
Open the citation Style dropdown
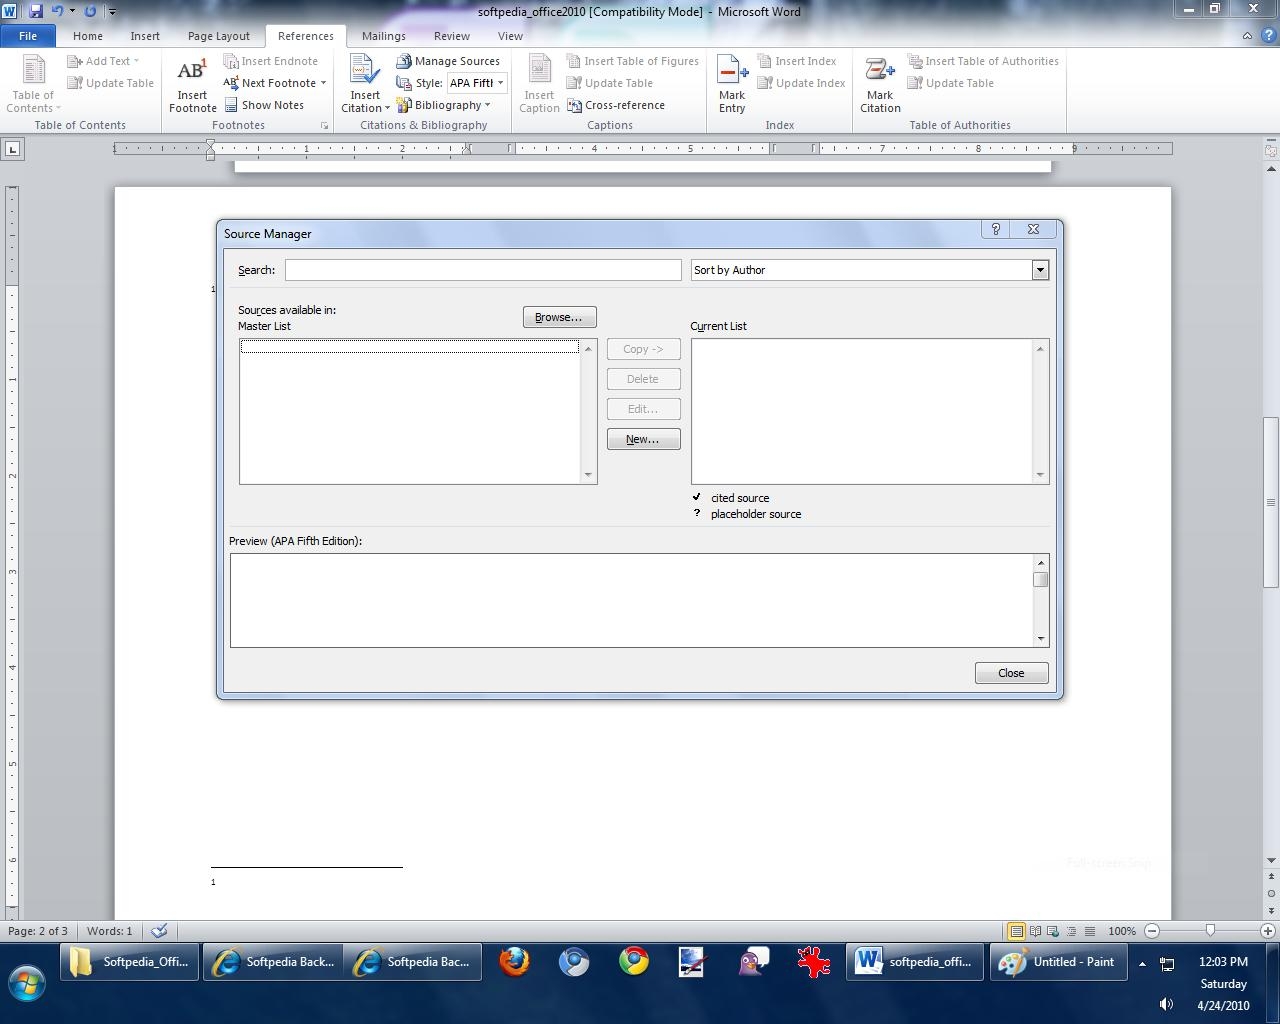pyautogui.click(x=500, y=83)
